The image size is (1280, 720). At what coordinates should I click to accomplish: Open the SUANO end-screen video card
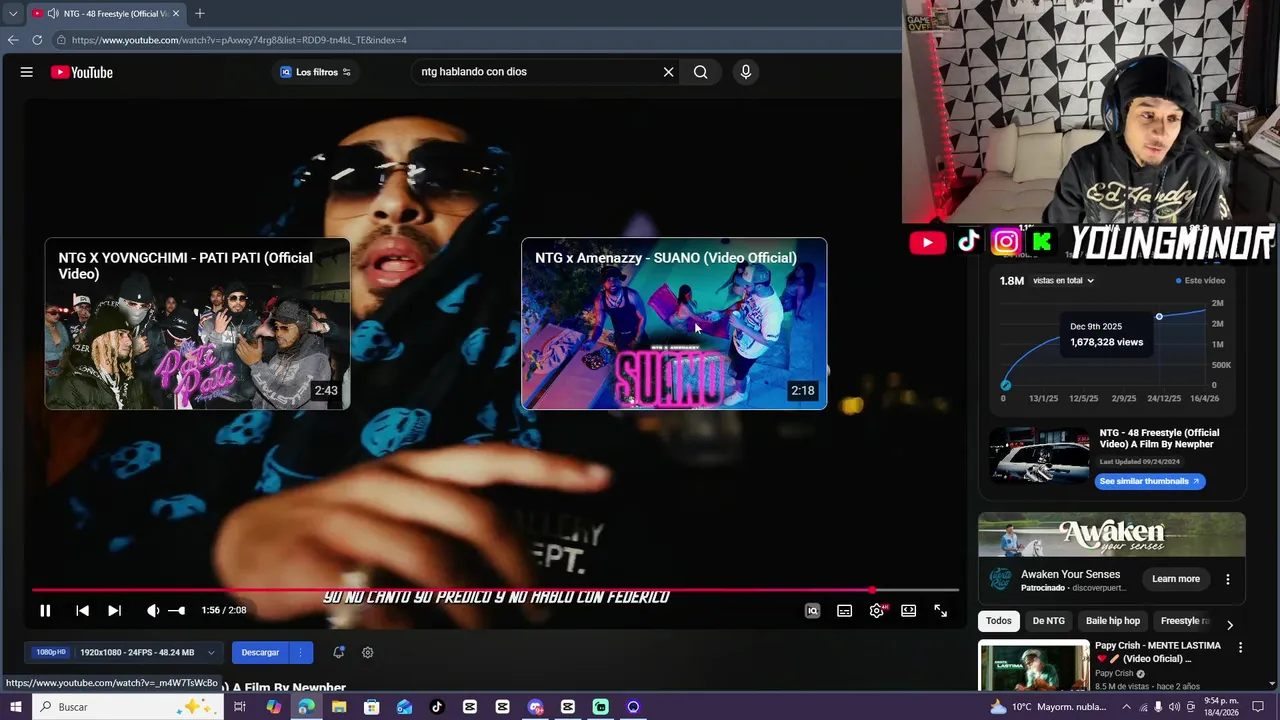click(x=674, y=324)
